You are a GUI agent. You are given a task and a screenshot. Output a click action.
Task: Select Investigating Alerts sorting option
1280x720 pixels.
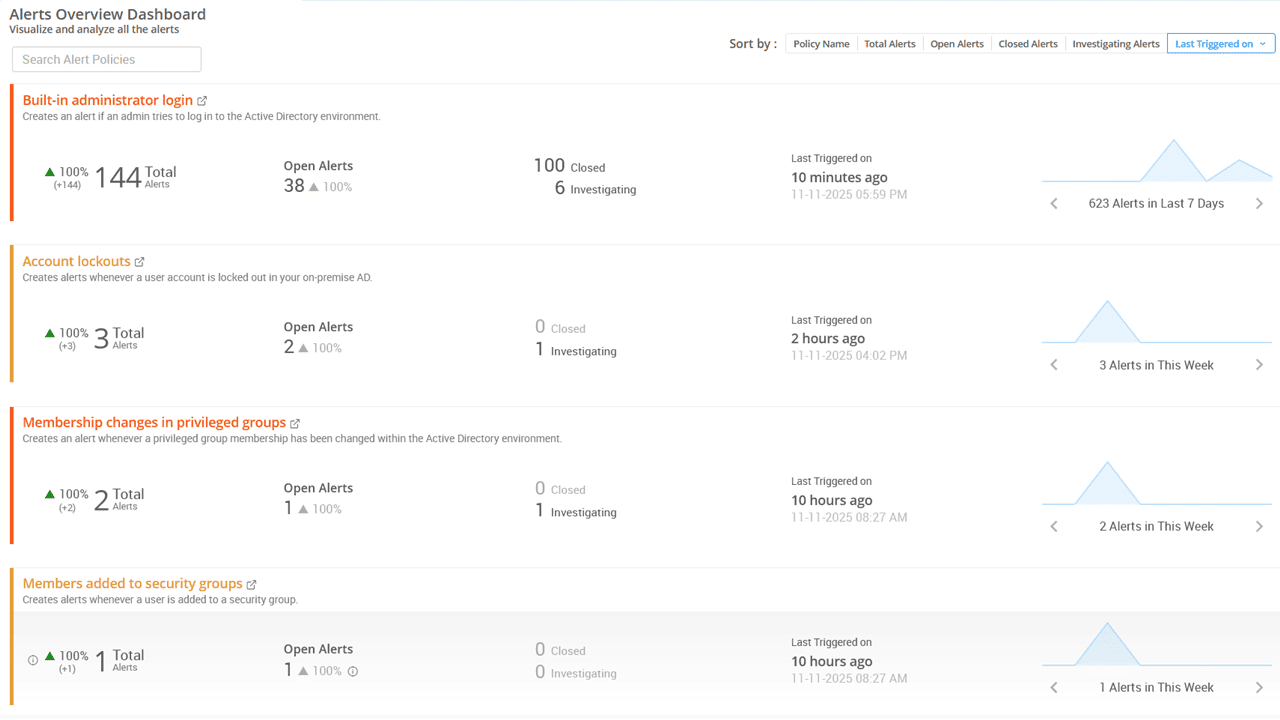(x=1116, y=43)
